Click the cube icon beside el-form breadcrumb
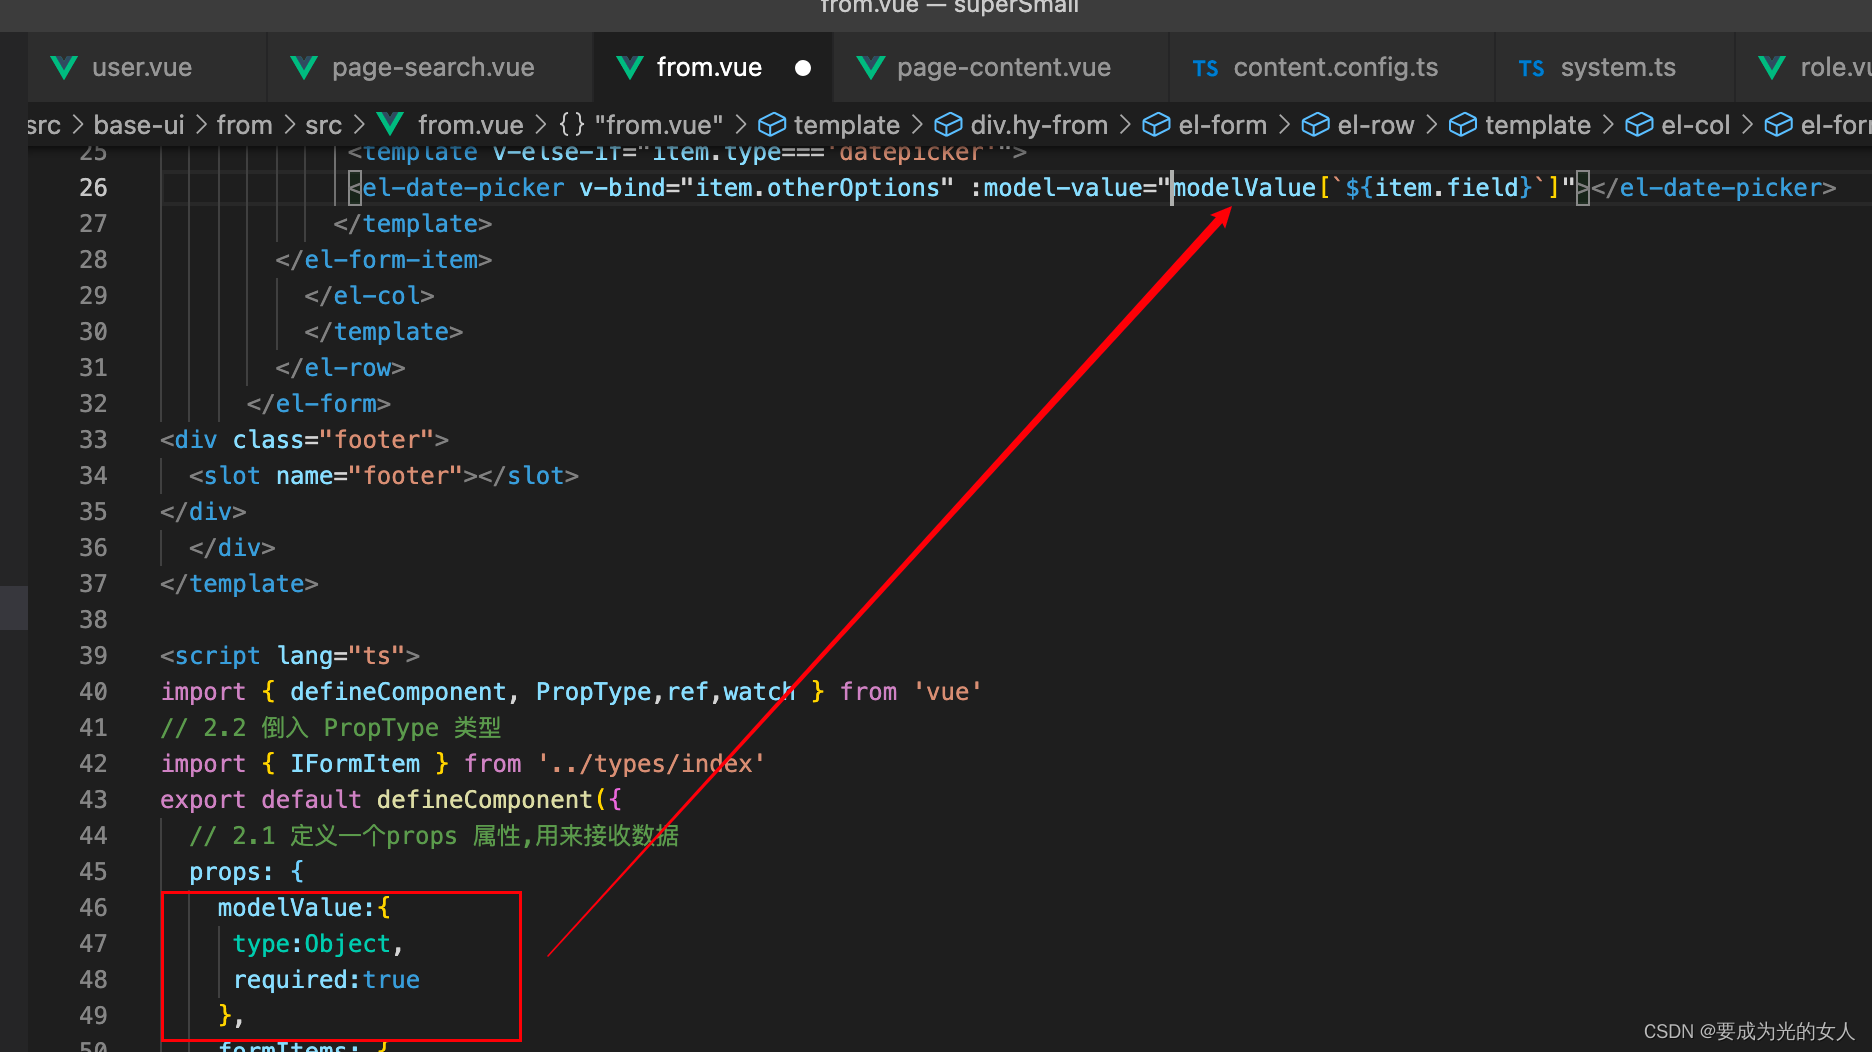 [1156, 125]
